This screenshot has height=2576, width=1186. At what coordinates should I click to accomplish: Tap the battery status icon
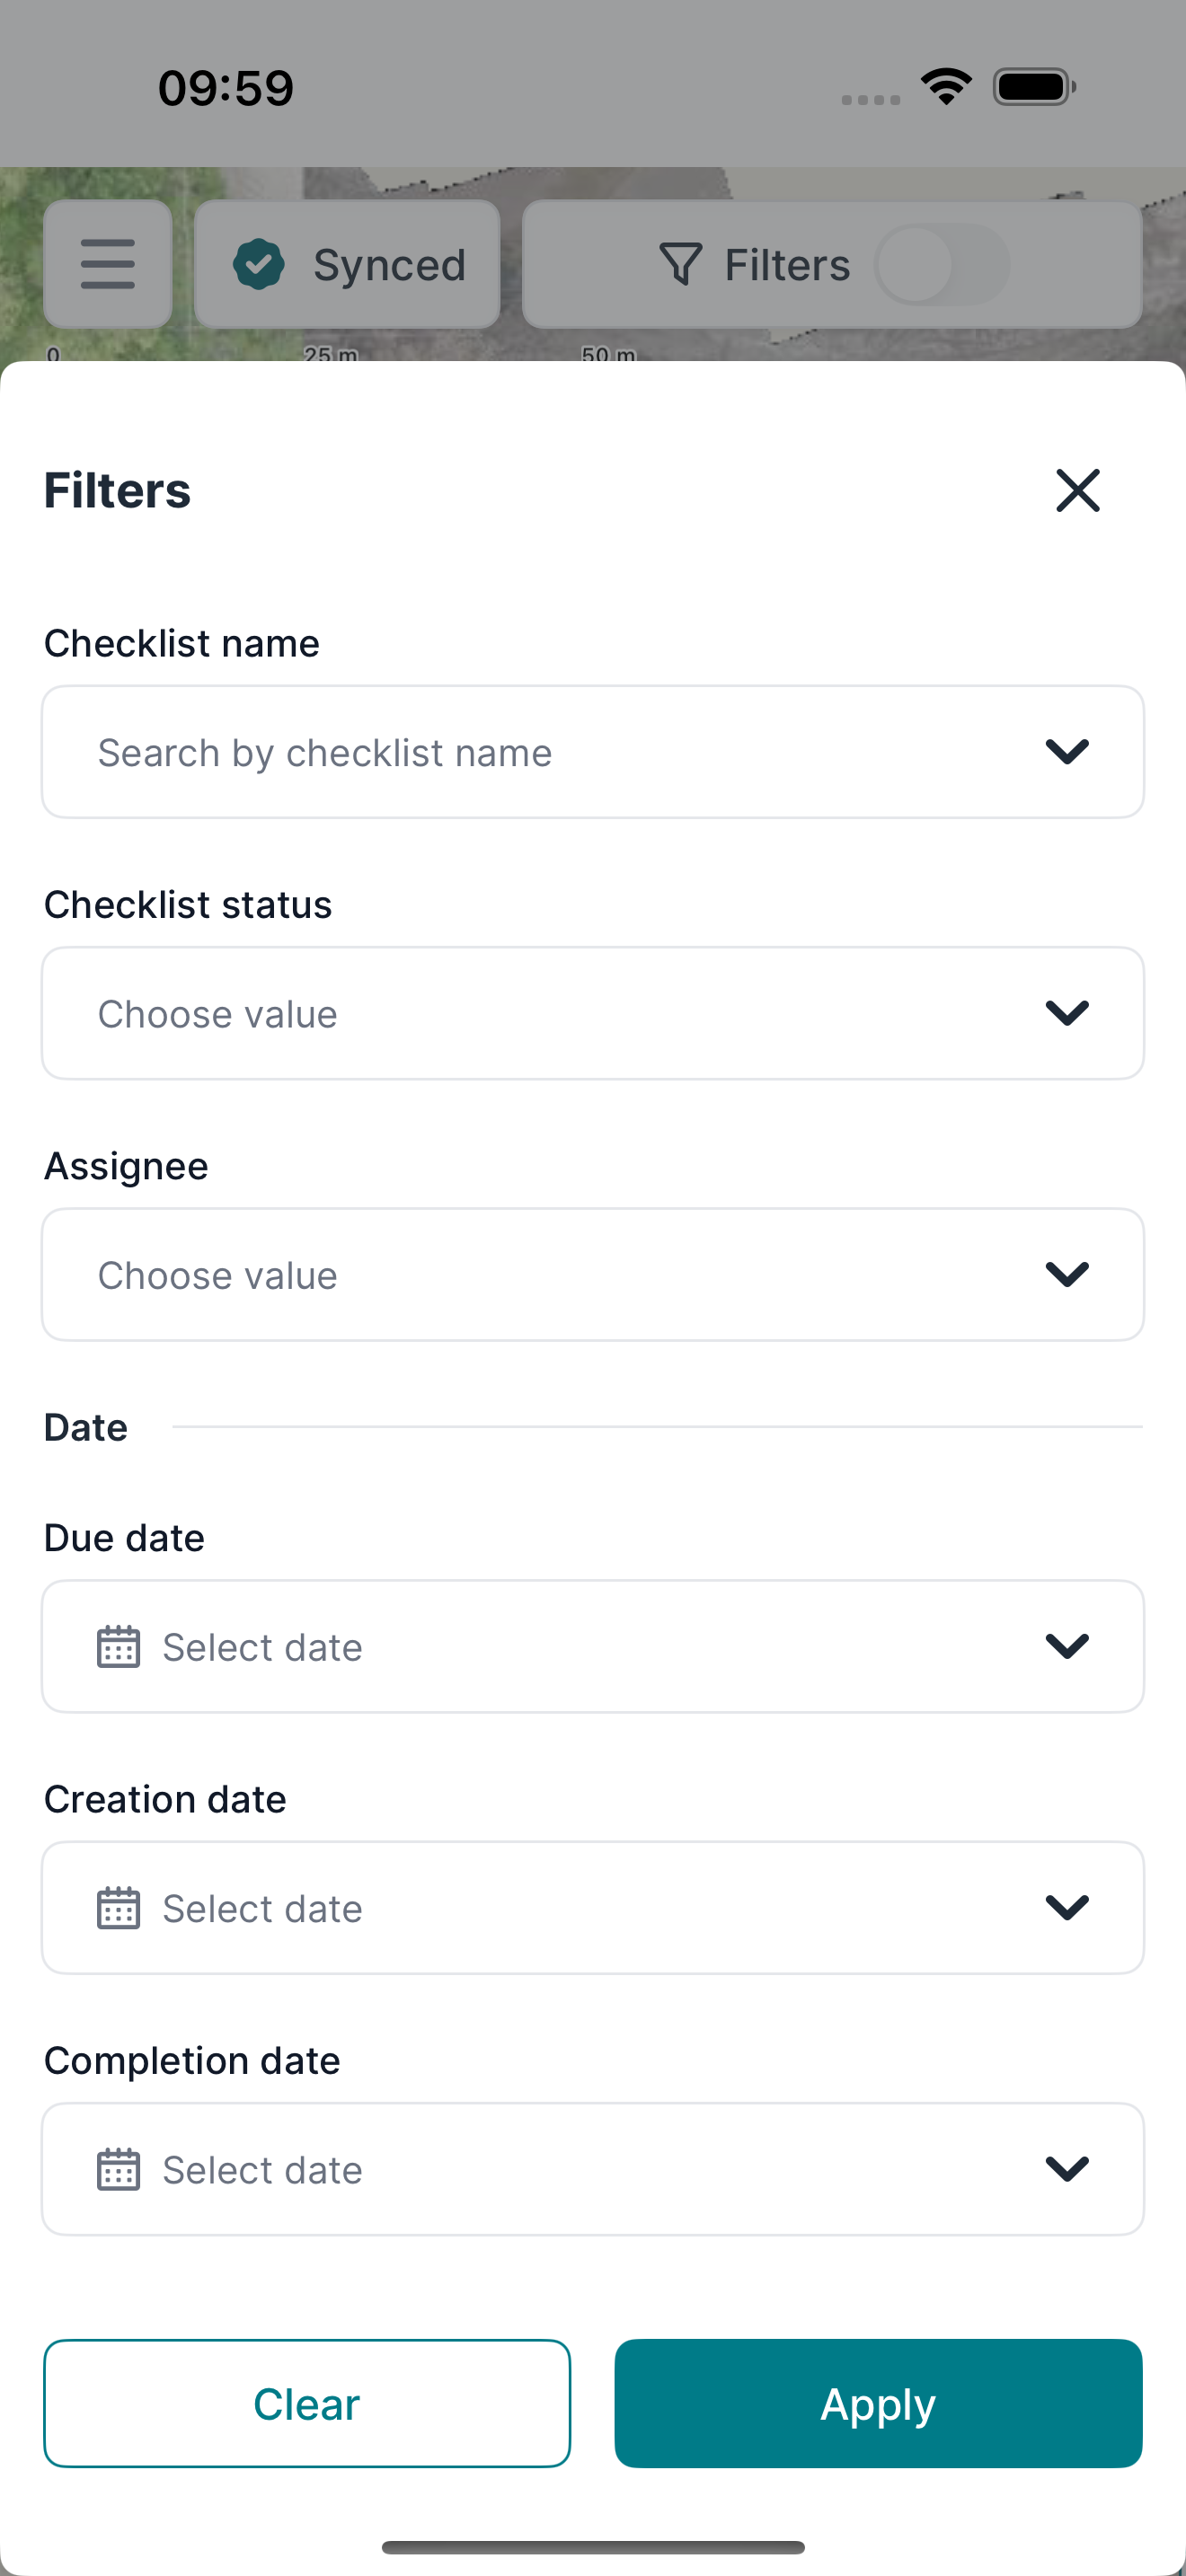1034,86
